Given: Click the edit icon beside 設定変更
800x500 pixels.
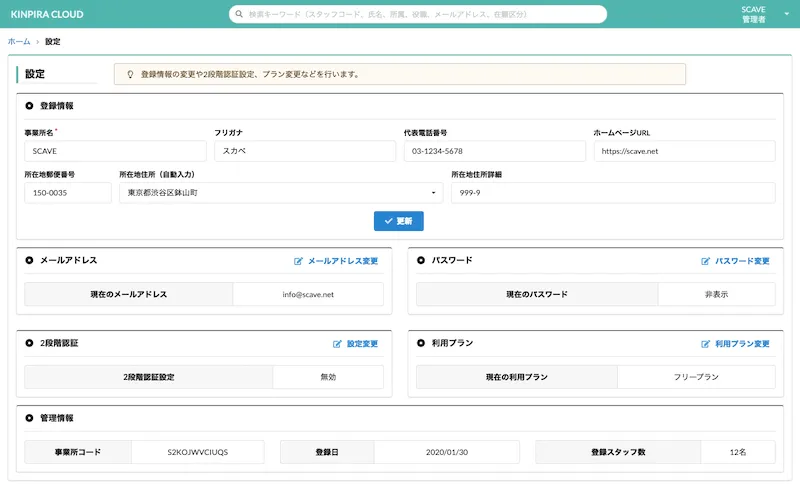Looking at the screenshot, I should point(337,344).
